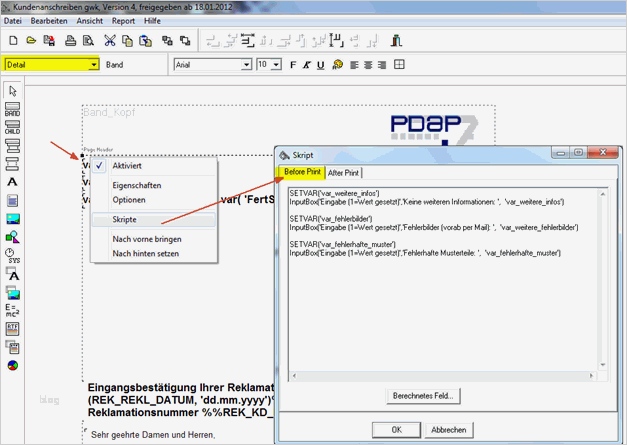627x445 pixels.
Task: Toggle centered text alignment
Action: point(368,65)
